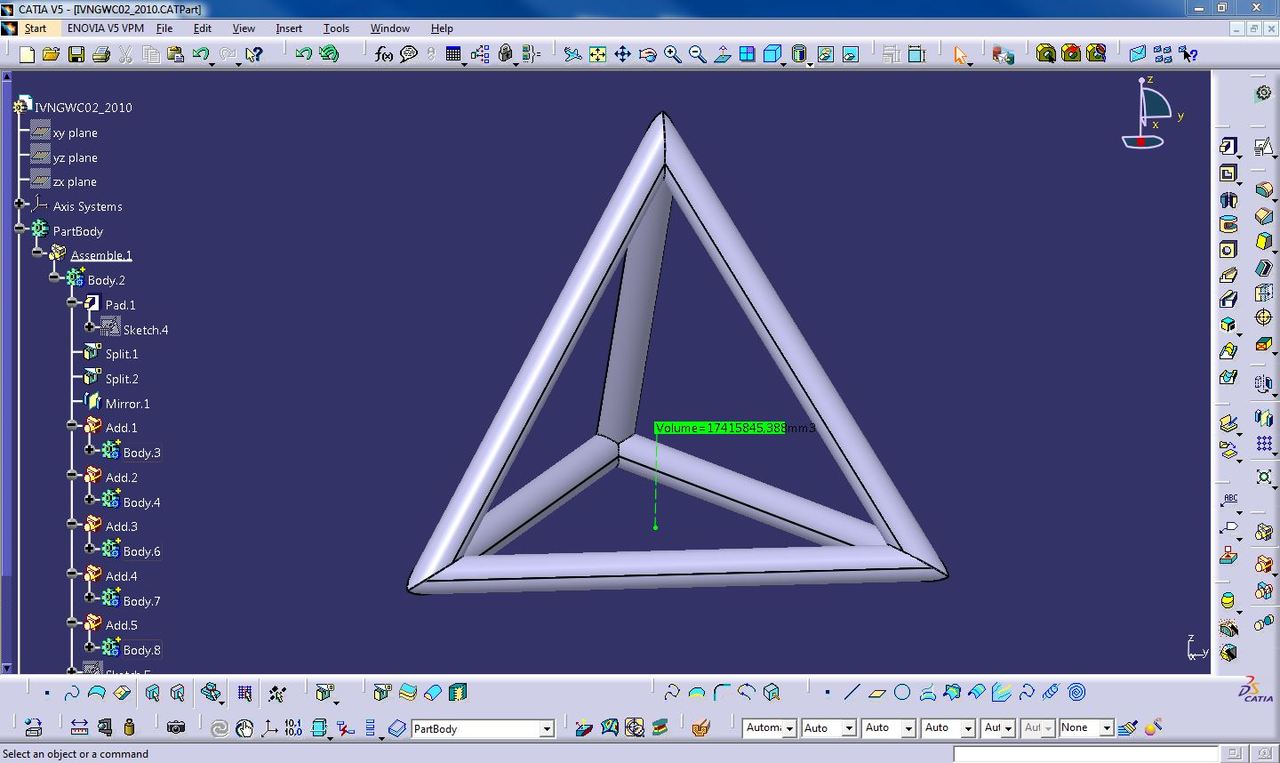
Task: Expand the Axis Systems node
Action: pyautogui.click(x=20, y=206)
